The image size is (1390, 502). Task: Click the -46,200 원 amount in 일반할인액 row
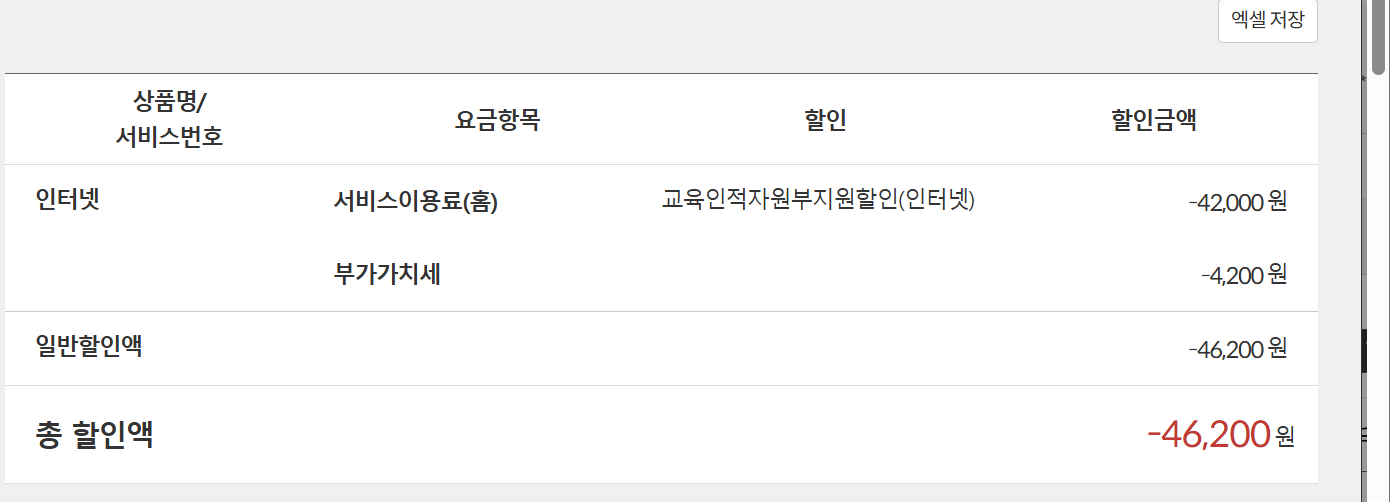click(x=1237, y=349)
